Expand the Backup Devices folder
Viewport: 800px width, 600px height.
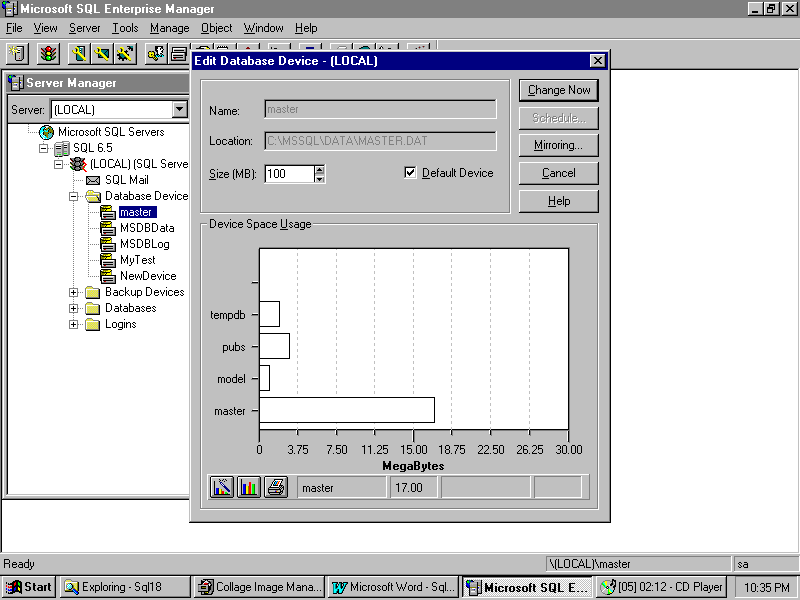coord(74,292)
